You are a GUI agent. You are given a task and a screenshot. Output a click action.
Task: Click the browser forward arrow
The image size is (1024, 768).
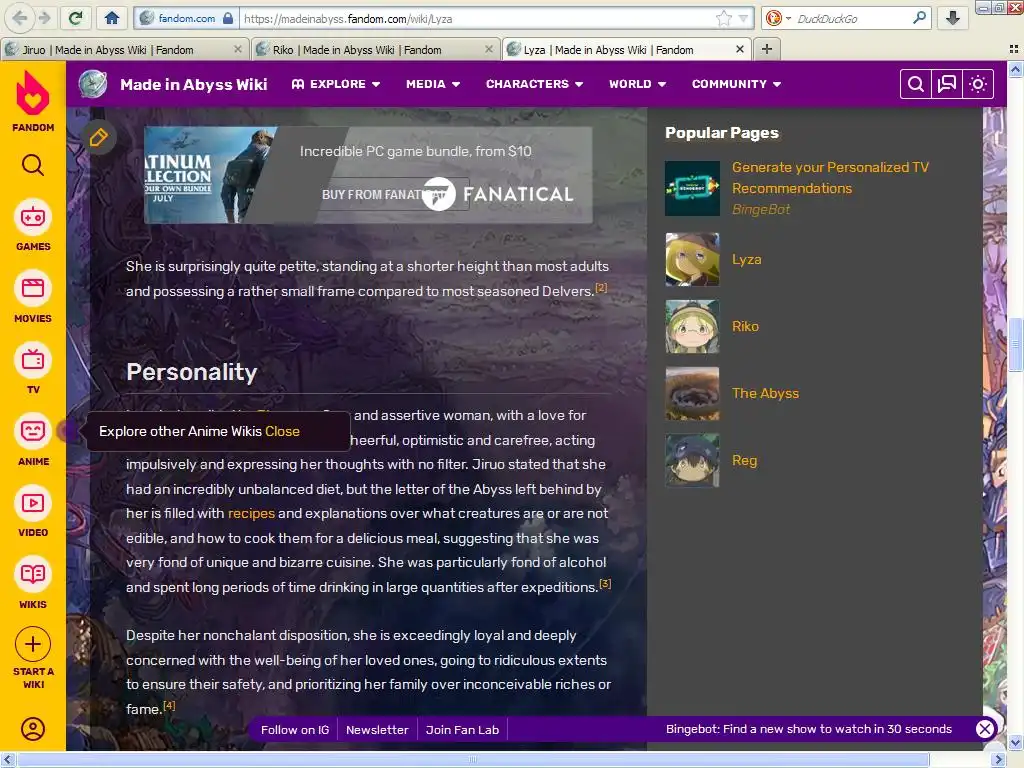[x=44, y=18]
